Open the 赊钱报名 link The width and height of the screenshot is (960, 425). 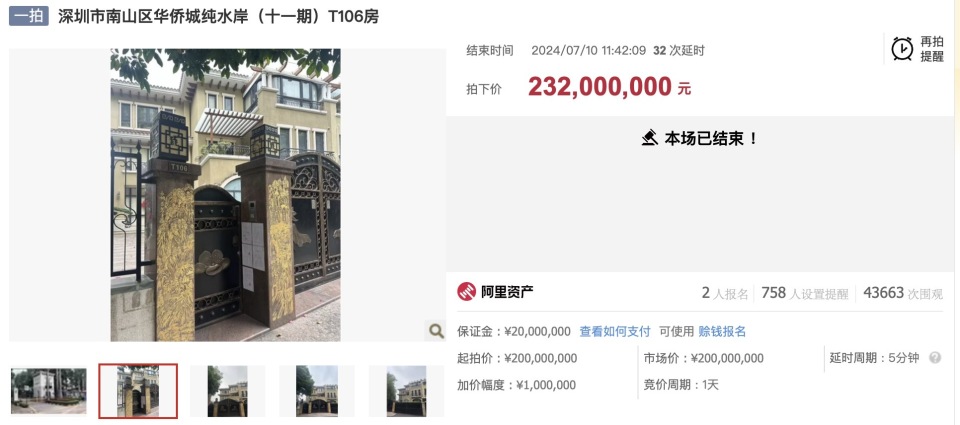click(722, 331)
